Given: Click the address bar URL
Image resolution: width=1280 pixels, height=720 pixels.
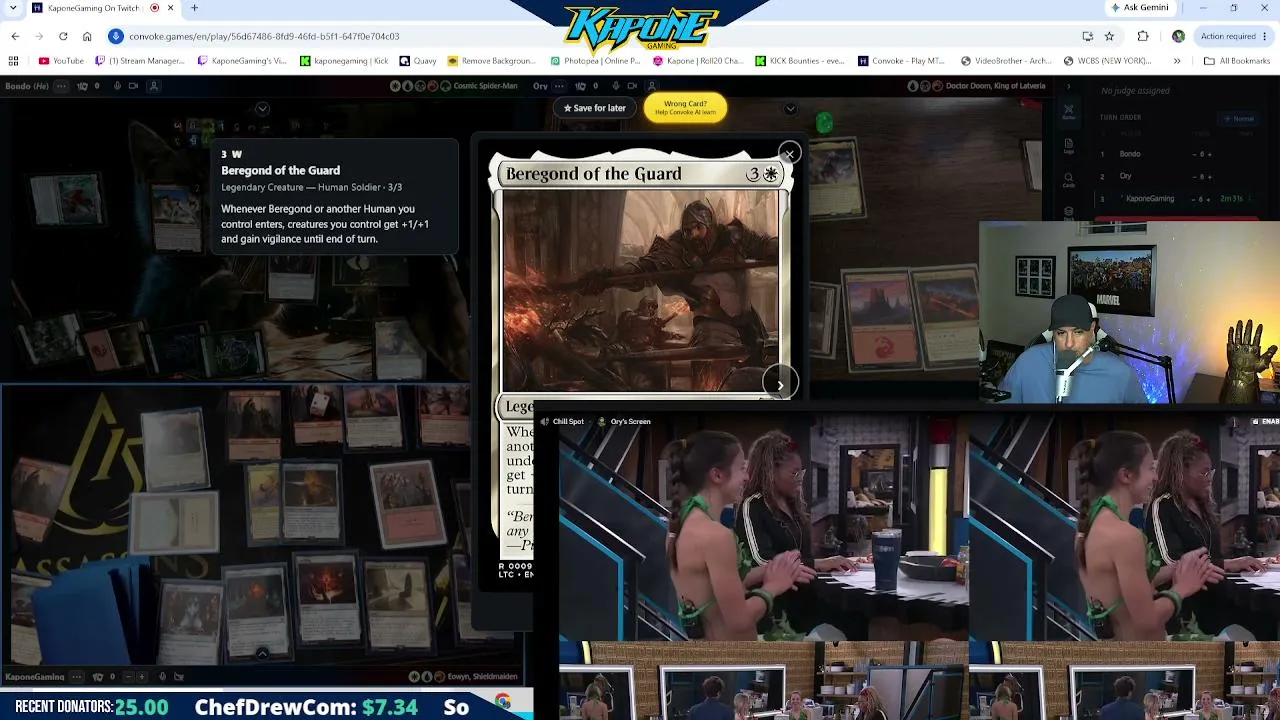Looking at the screenshot, I should tap(264, 36).
